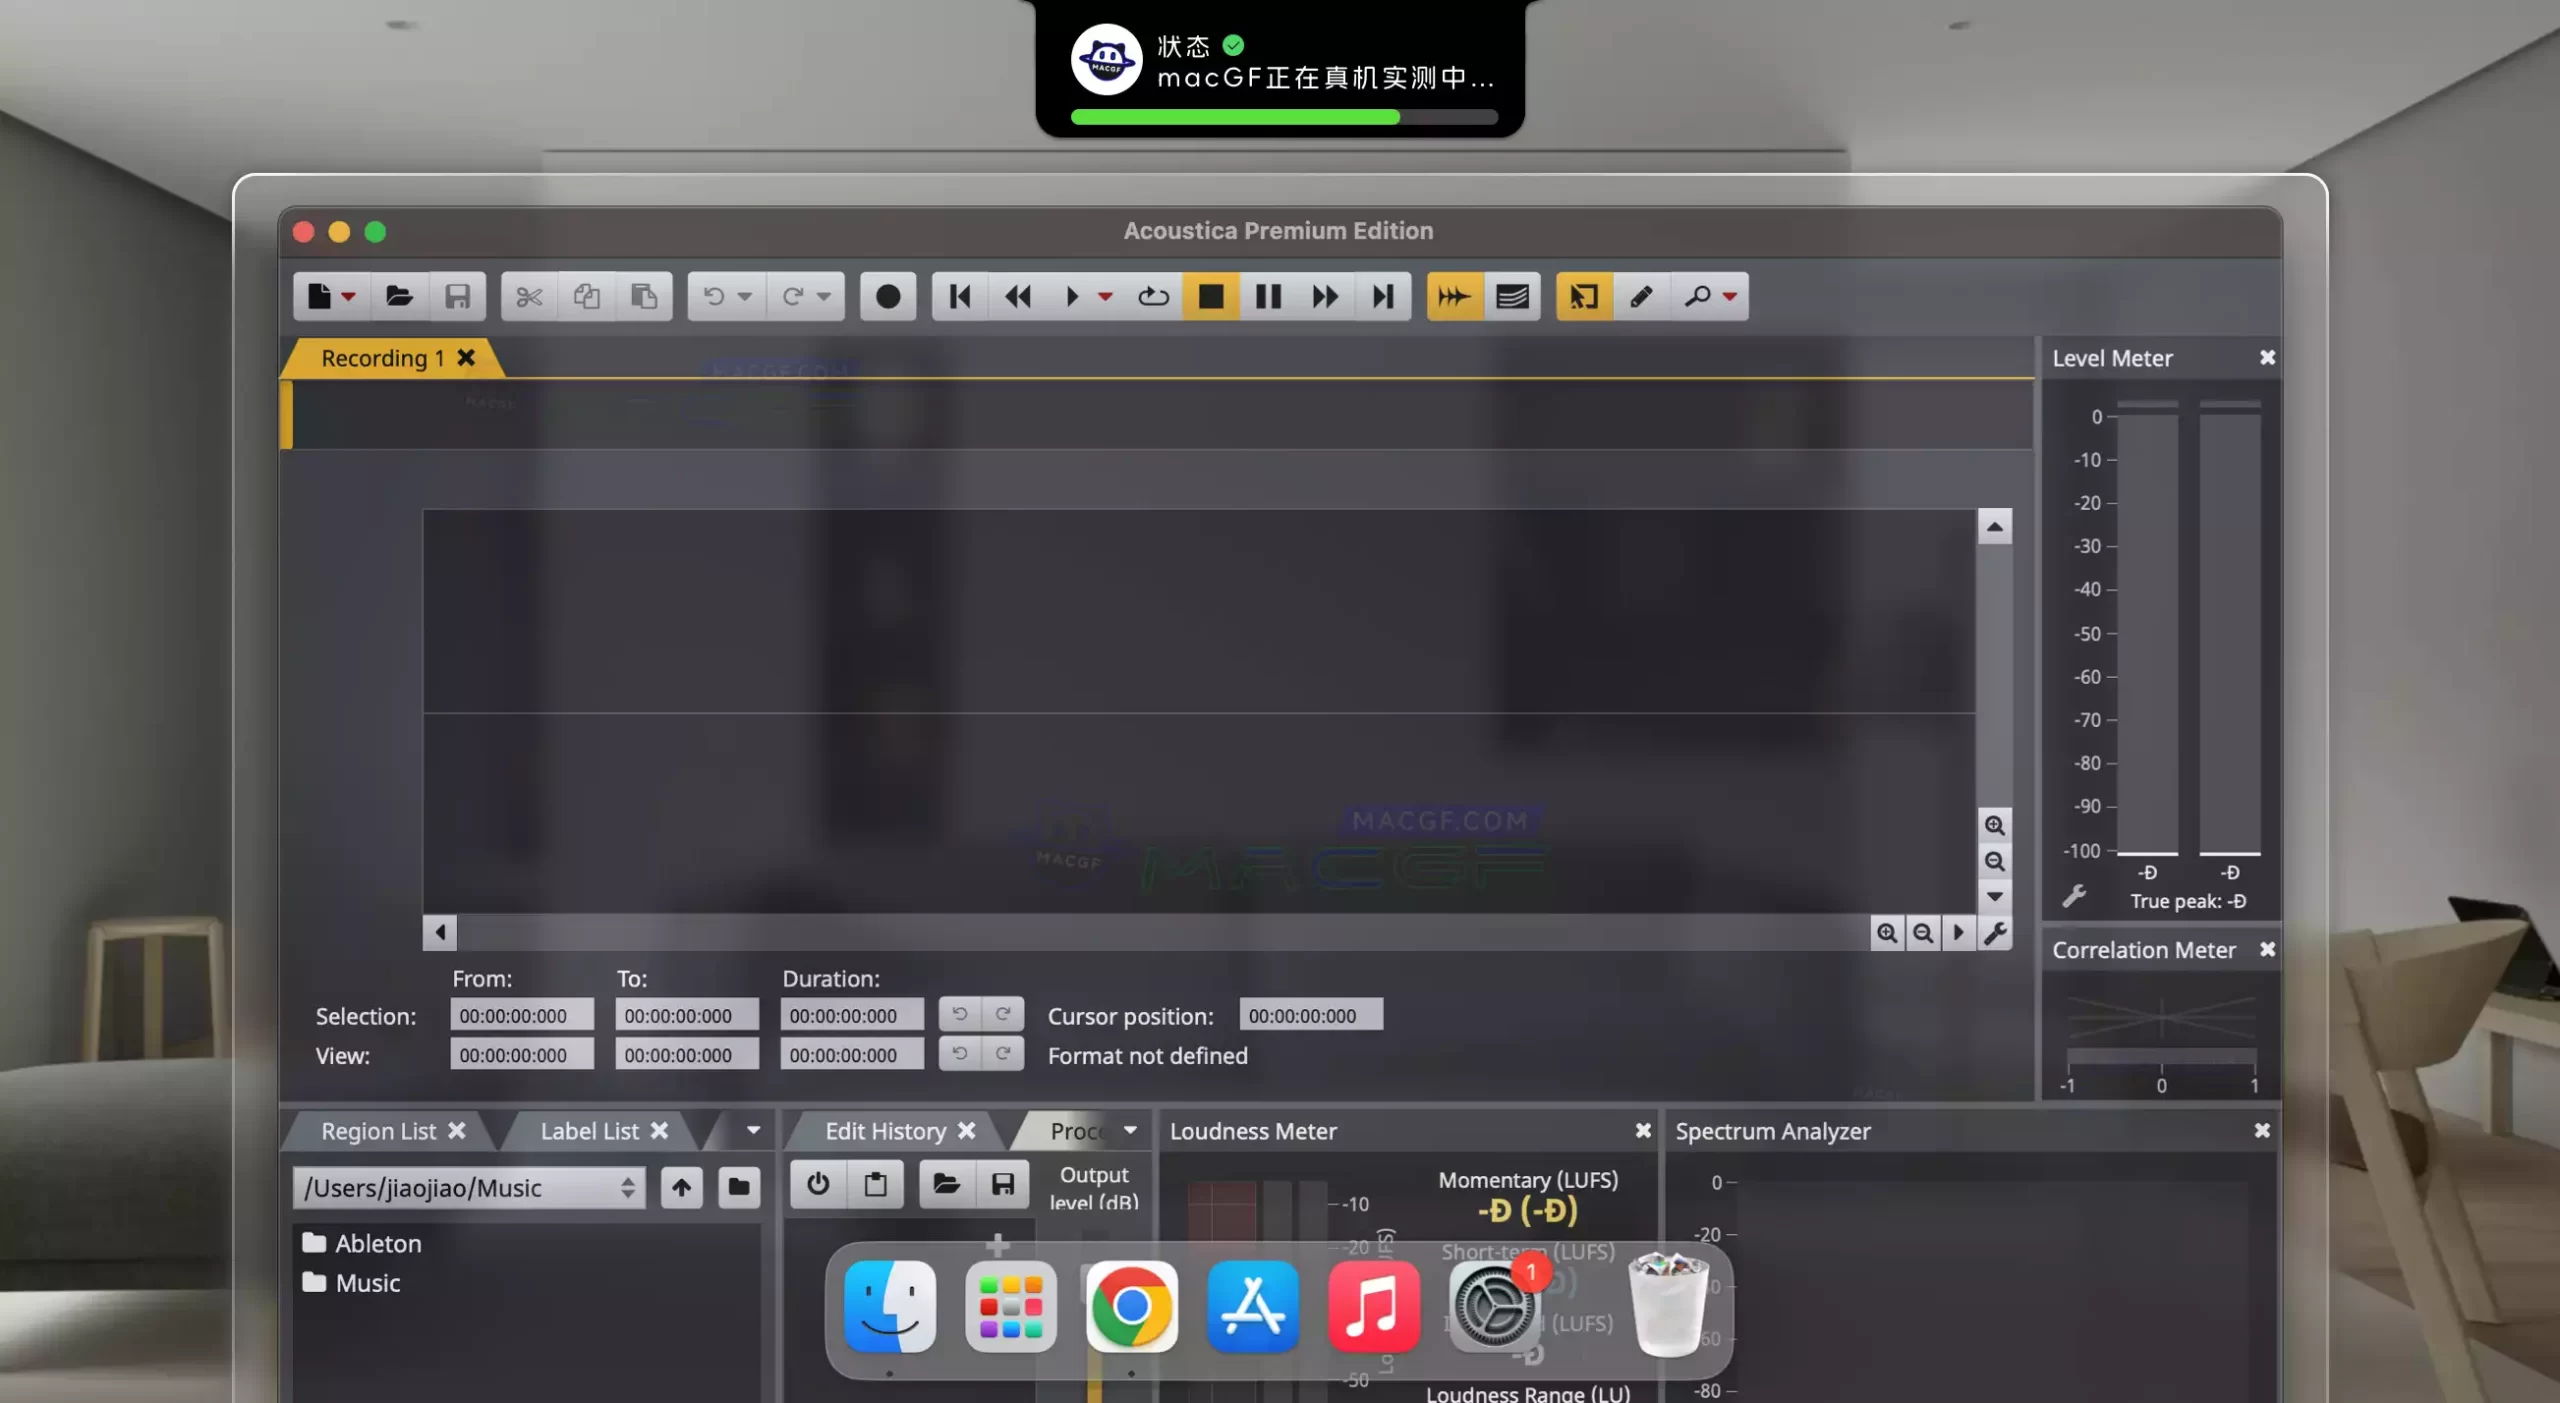This screenshot has height=1403, width=2560.
Task: Switch to the Label List tab
Action: coord(590,1131)
